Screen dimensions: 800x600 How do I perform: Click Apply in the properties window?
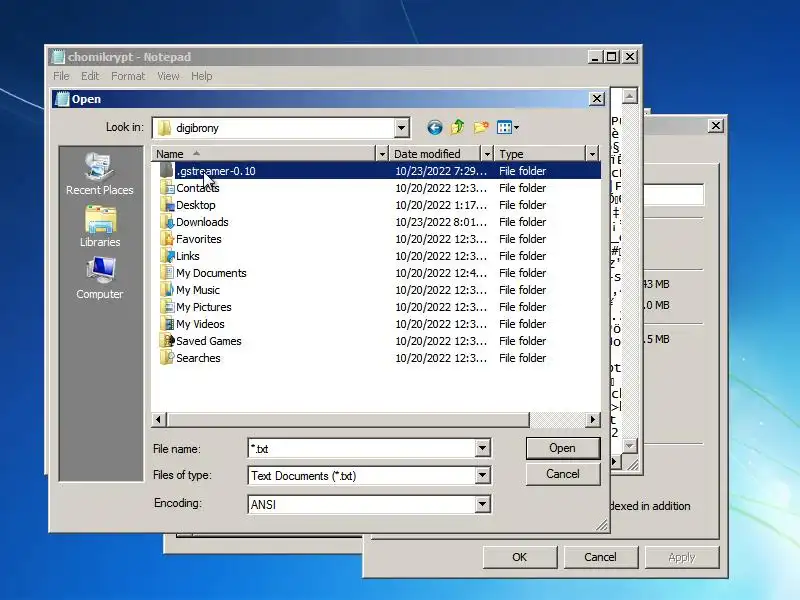pyautogui.click(x=682, y=557)
